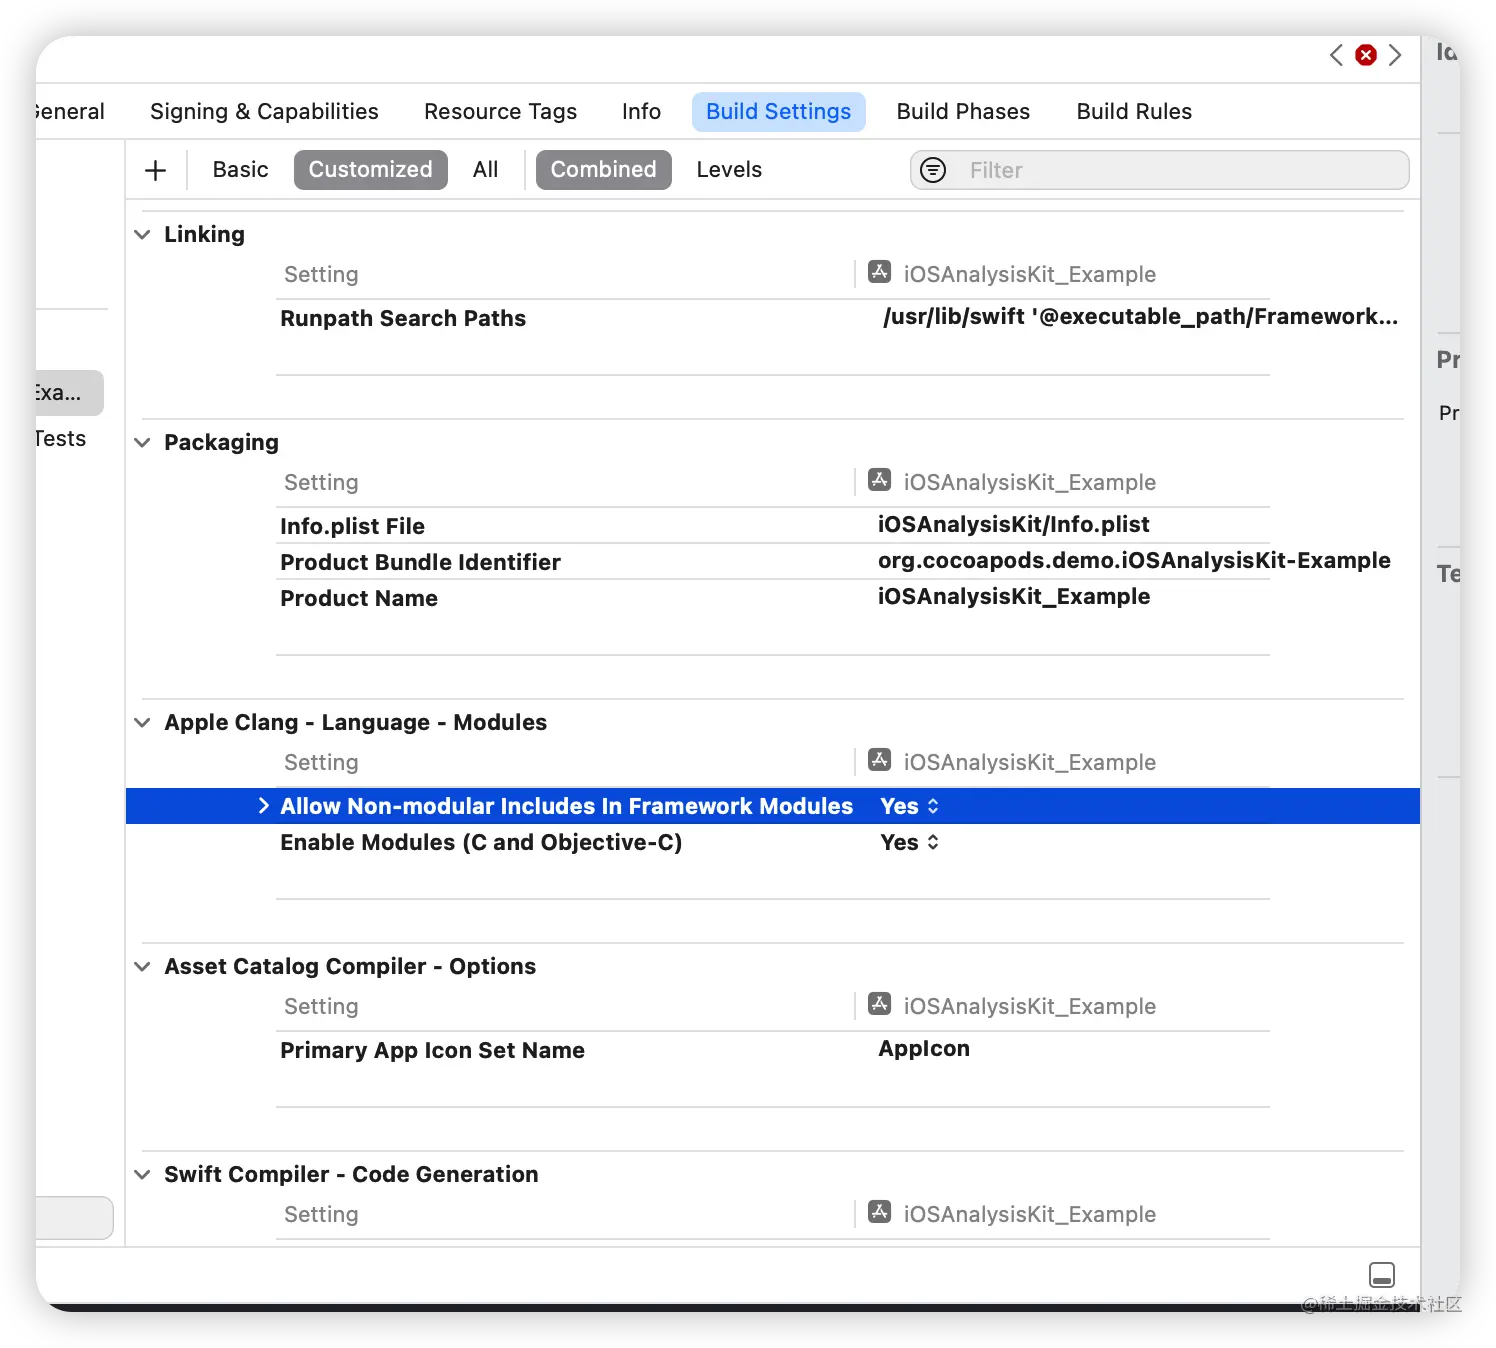Type in the Filter search field
Image resolution: width=1496 pixels, height=1348 pixels.
1160,170
